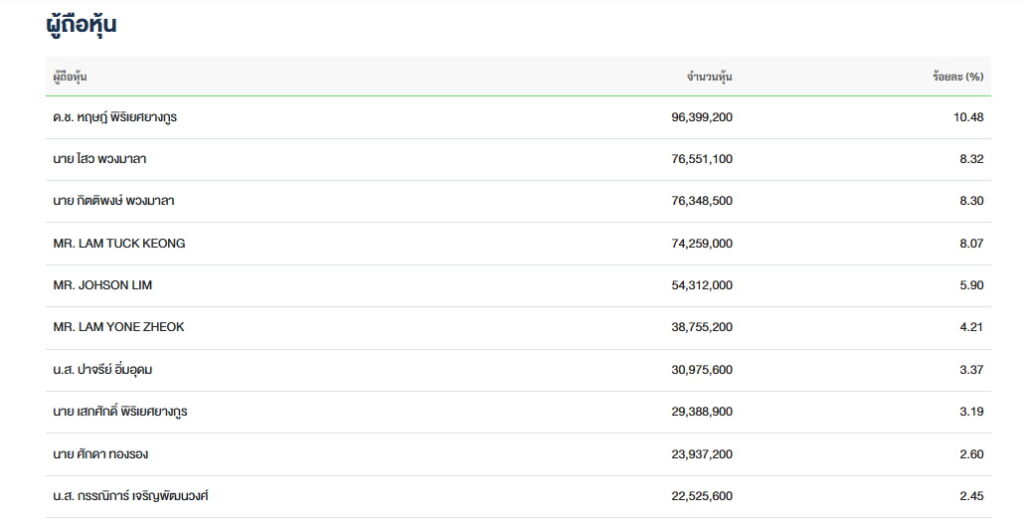This screenshot has width=1024, height=522.
Task: Select shareholder MR. LAM YONE ZHEOK
Action: coord(119,327)
